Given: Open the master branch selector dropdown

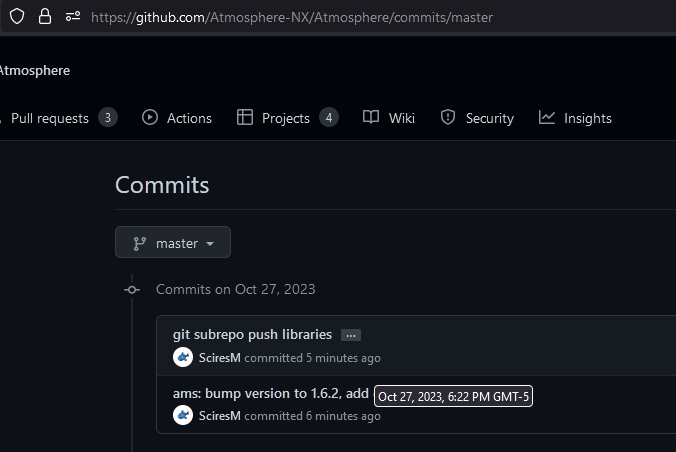Looking at the screenshot, I should pyautogui.click(x=173, y=242).
